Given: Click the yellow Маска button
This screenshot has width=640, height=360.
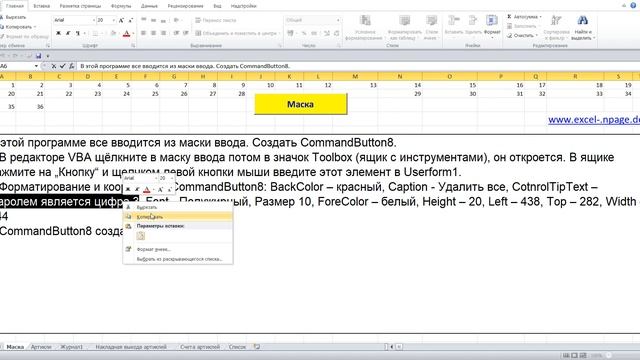Looking at the screenshot, I should 300,104.
